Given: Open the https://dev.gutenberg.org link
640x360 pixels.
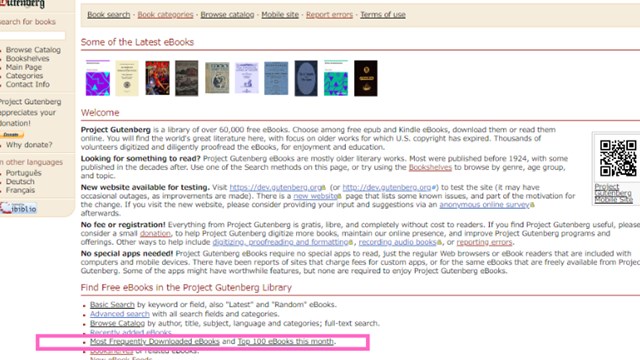Looking at the screenshot, I should 276,187.
